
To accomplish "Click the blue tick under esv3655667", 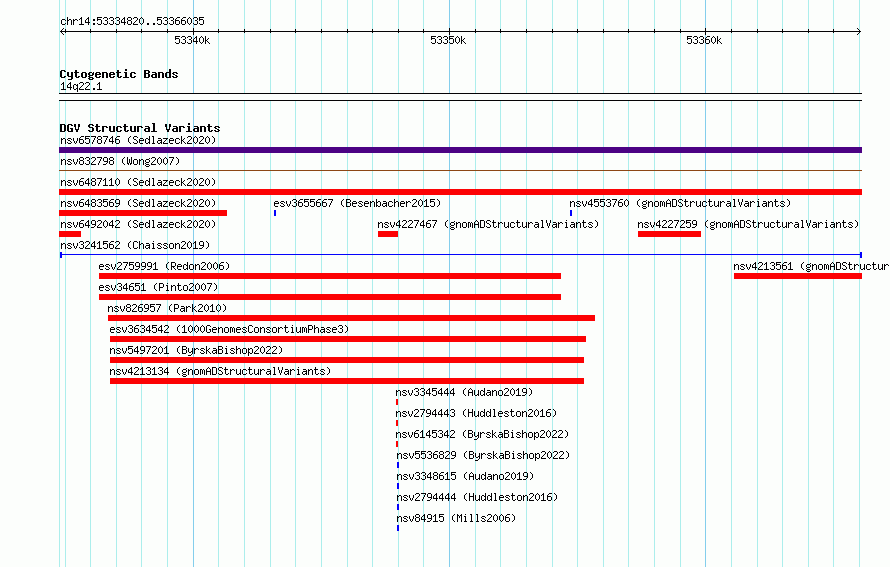I will click(275, 213).
